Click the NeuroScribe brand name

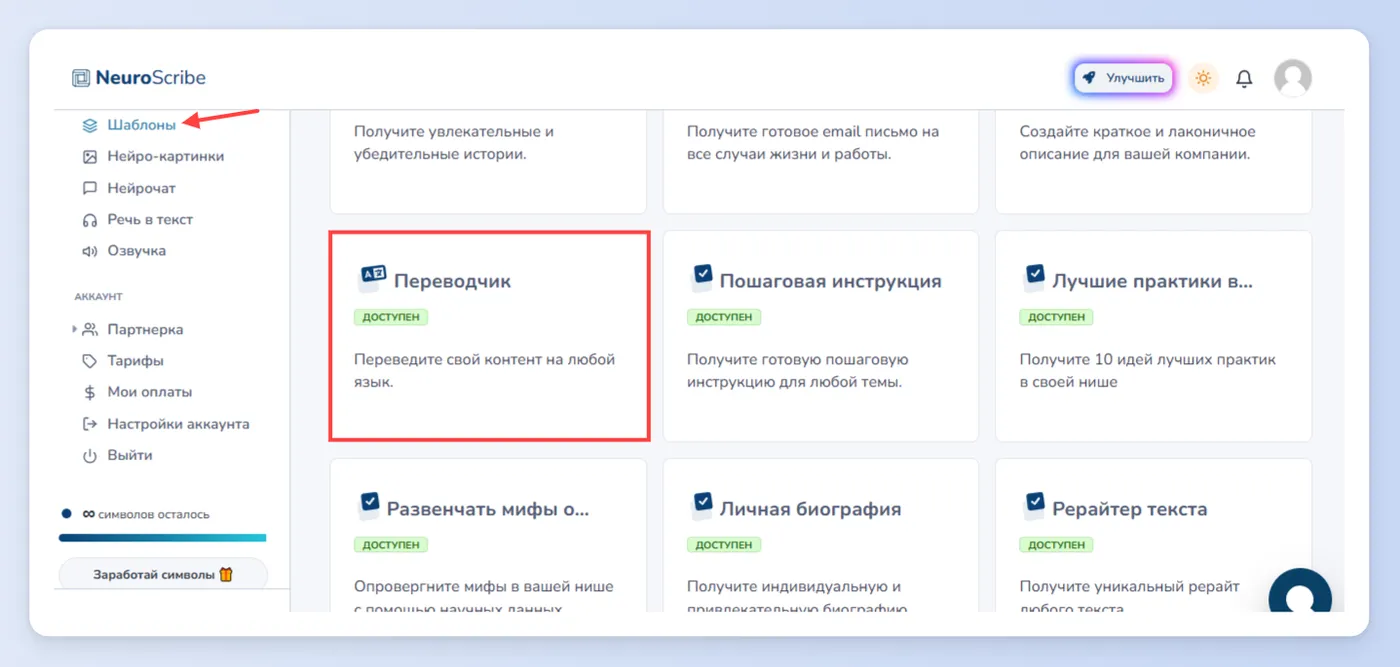tap(151, 78)
